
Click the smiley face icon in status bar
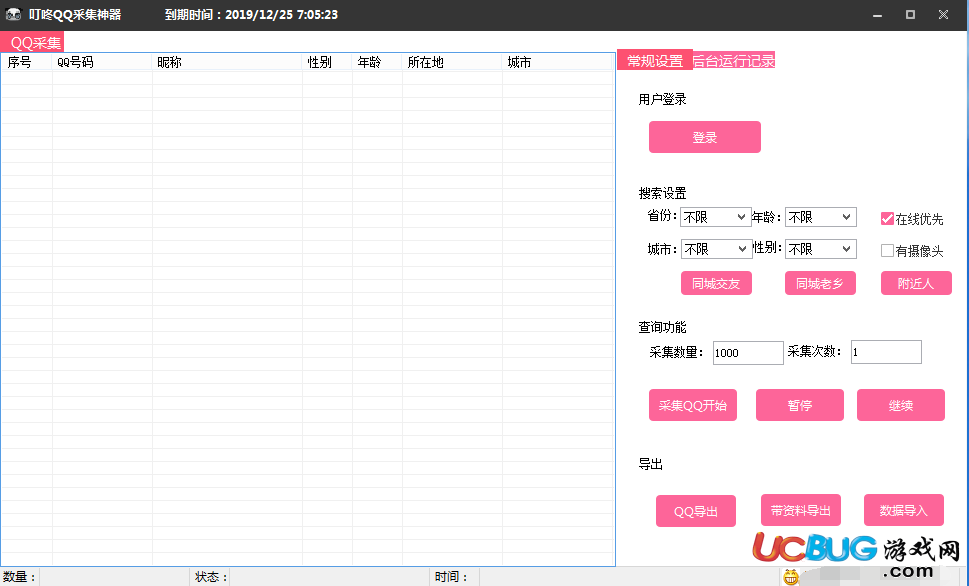[791, 577]
